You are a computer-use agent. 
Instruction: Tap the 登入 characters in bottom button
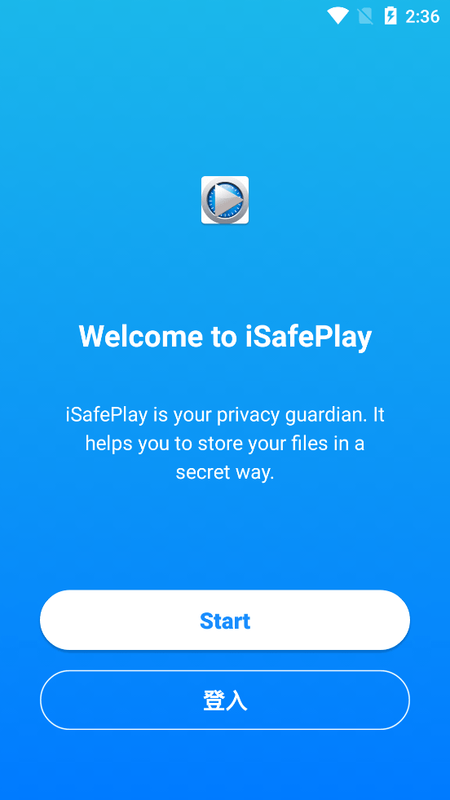tap(225, 701)
